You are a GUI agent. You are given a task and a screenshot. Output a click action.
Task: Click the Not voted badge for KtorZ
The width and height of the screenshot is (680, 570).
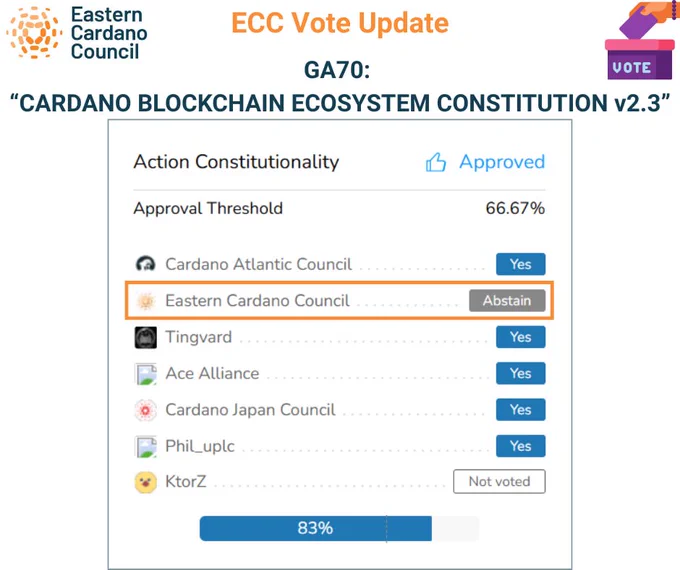click(499, 481)
